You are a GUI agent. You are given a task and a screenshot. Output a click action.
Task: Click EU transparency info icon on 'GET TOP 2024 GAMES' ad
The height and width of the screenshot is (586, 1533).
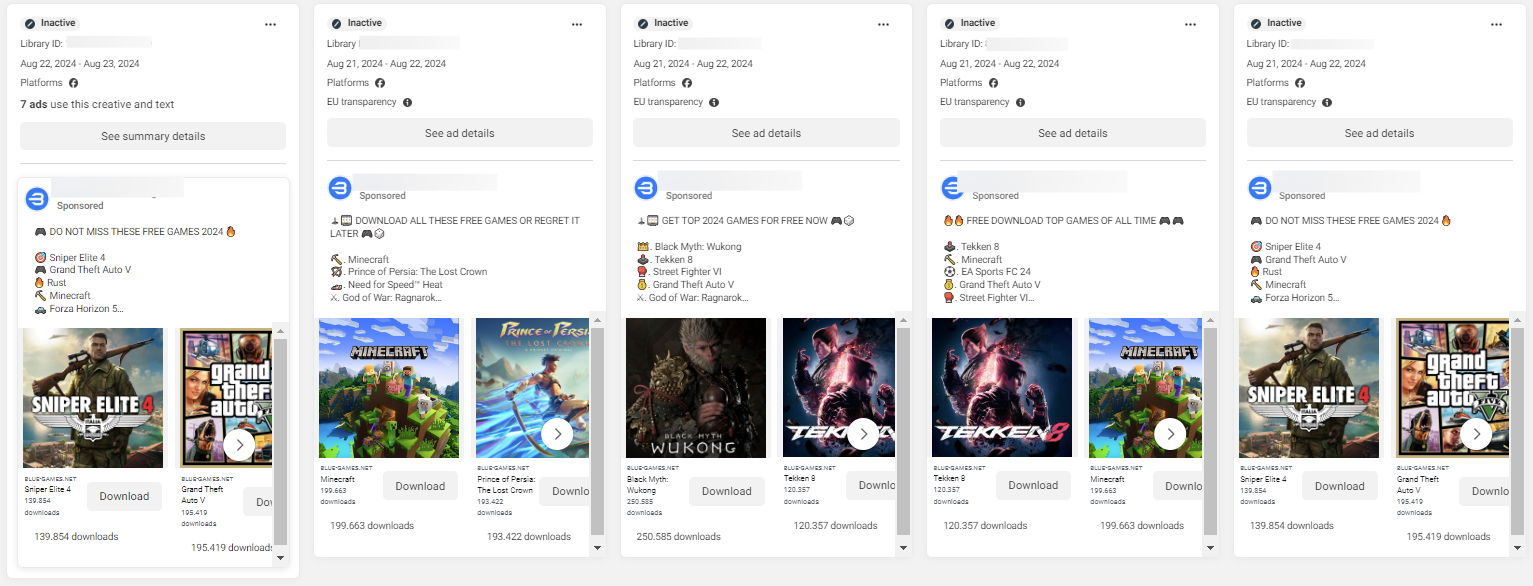[x=714, y=102]
